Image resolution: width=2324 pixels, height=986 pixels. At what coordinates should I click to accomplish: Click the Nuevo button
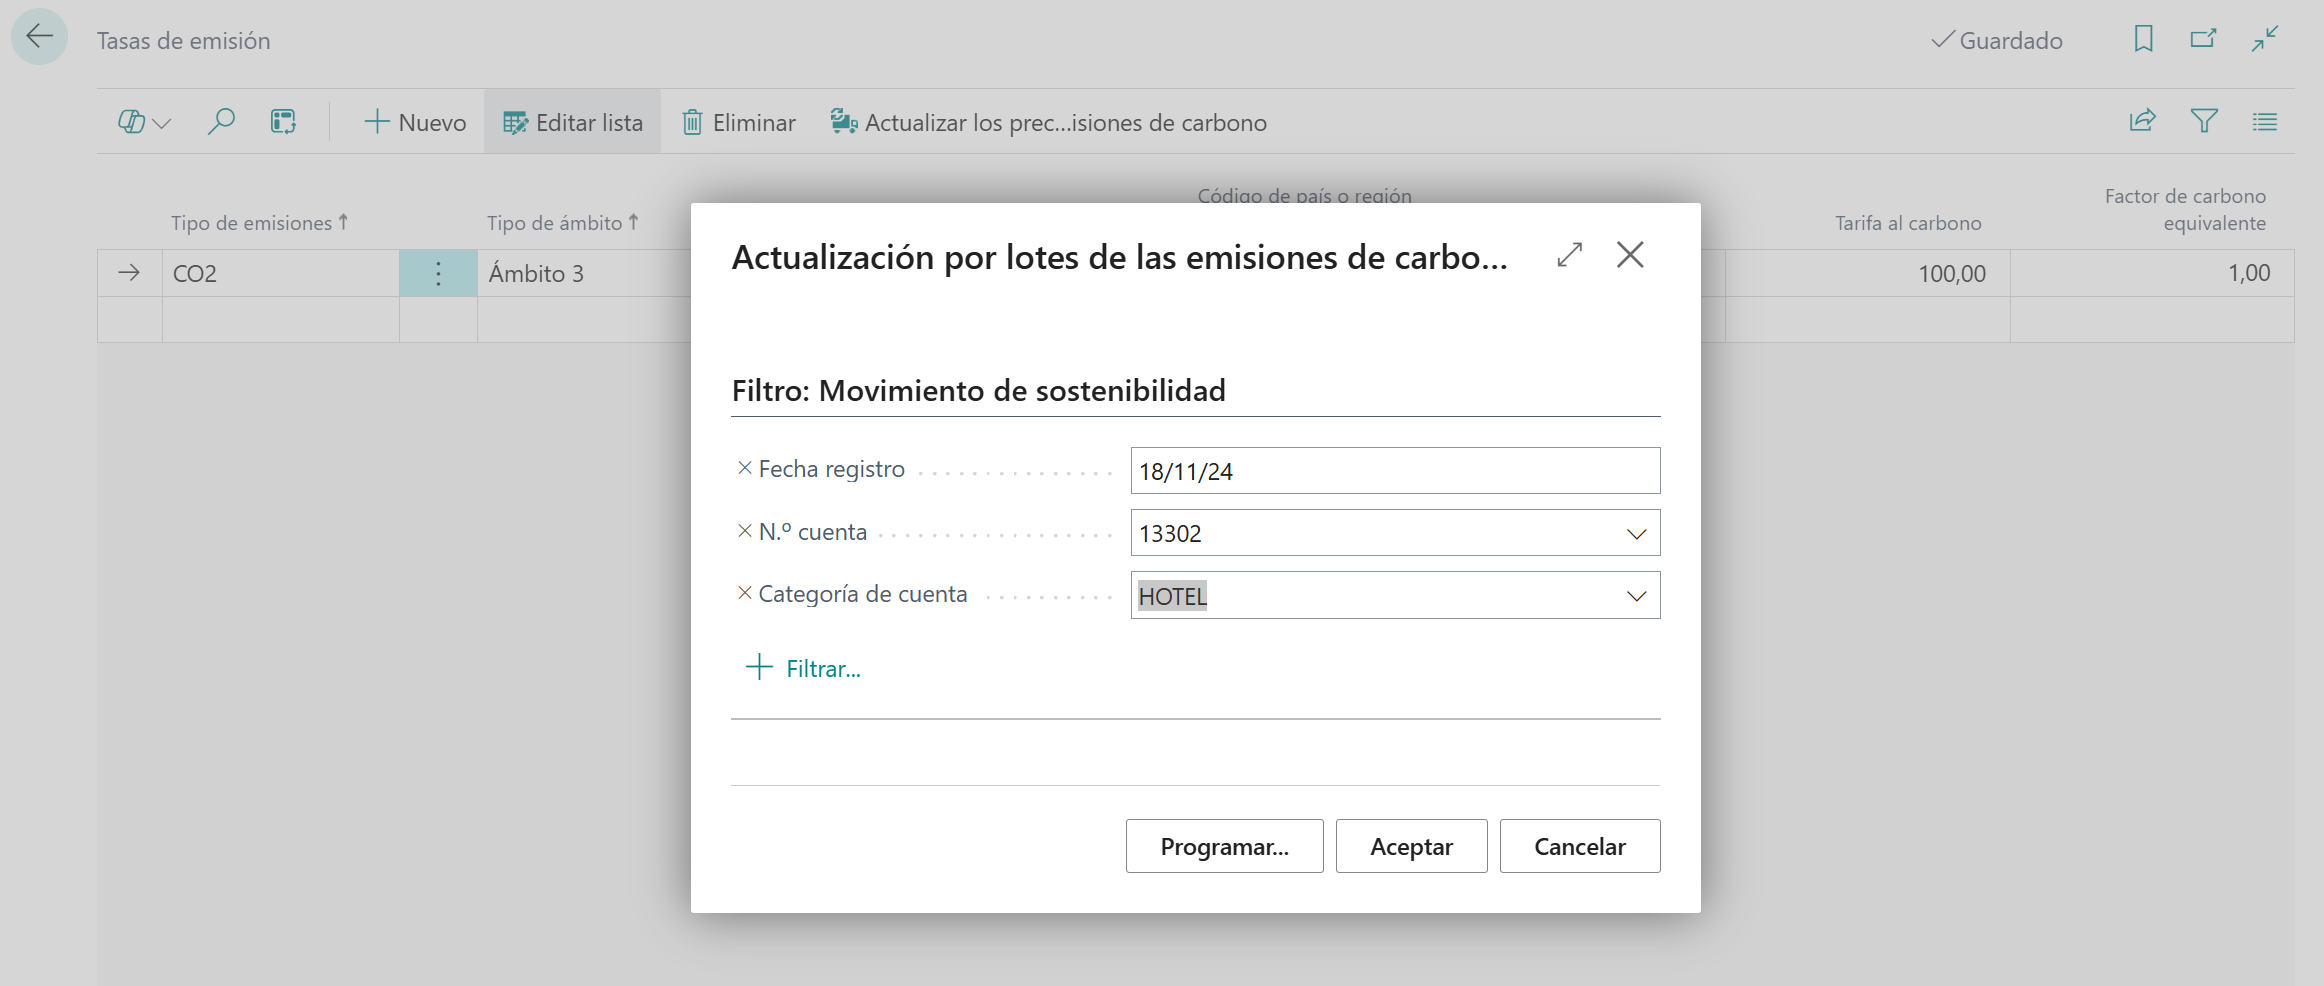(415, 122)
